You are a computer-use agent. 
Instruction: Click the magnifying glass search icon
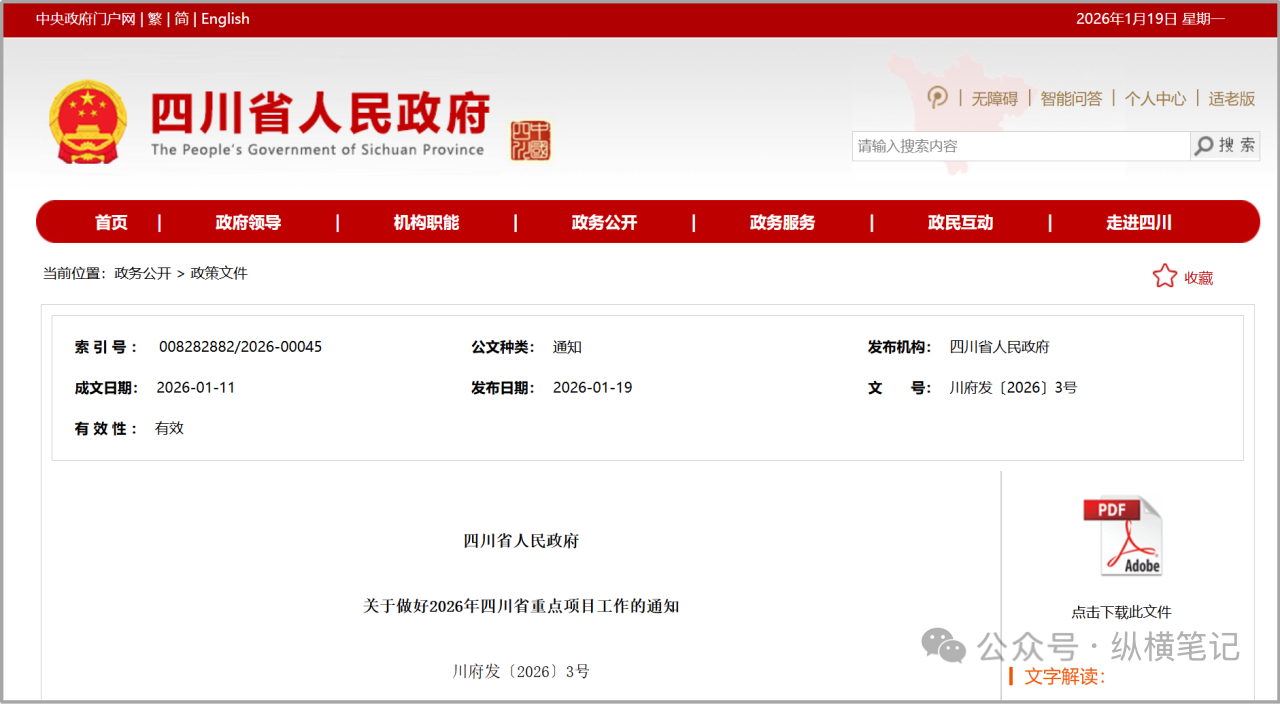[x=1205, y=146]
